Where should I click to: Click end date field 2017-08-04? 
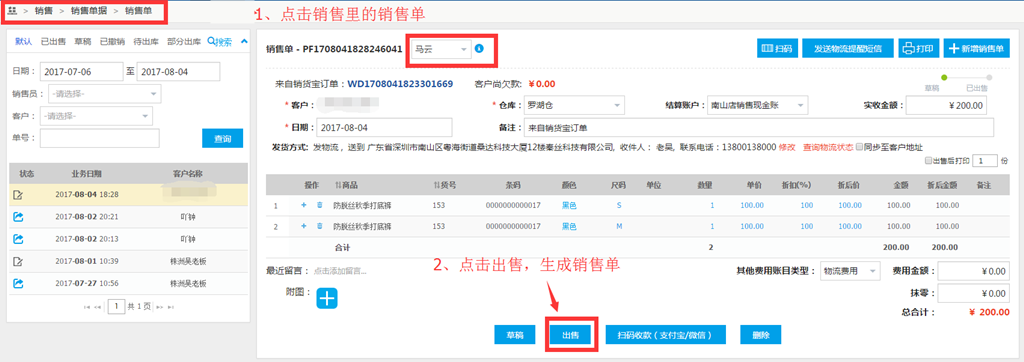coord(178,72)
